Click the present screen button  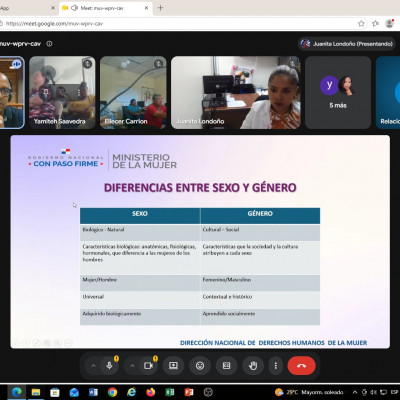click(173, 366)
